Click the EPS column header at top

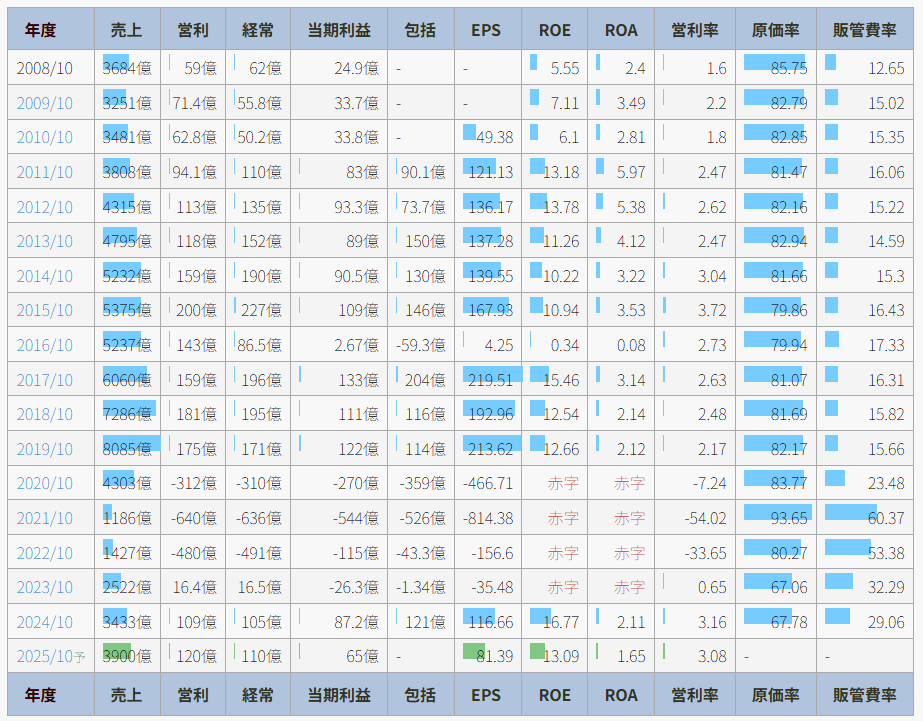(x=486, y=30)
